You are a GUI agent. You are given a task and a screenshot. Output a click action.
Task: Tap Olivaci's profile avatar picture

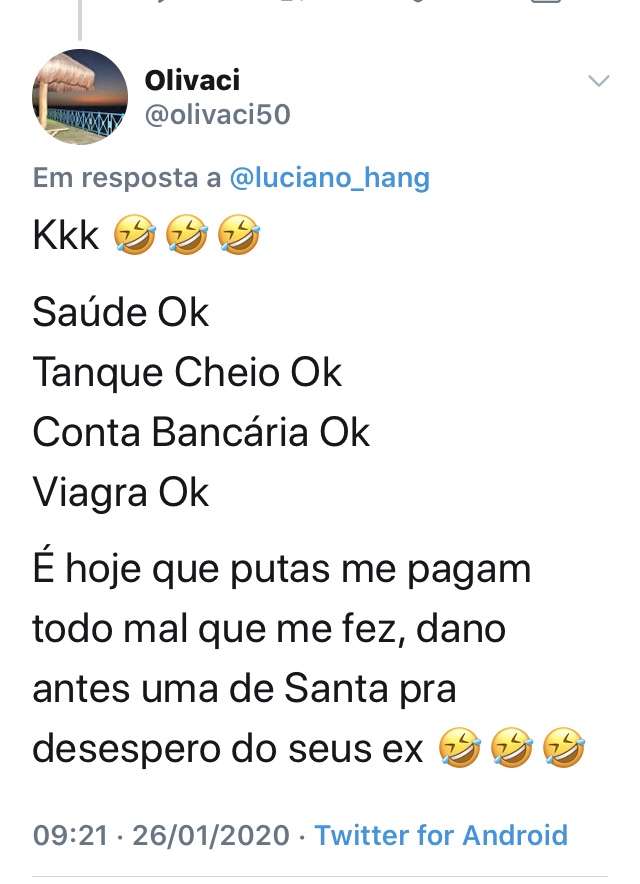(80, 97)
